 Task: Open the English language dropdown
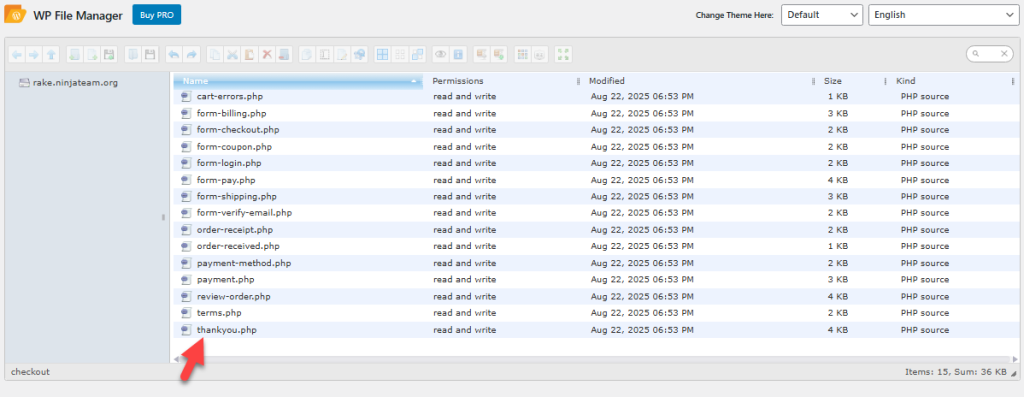[943, 15]
